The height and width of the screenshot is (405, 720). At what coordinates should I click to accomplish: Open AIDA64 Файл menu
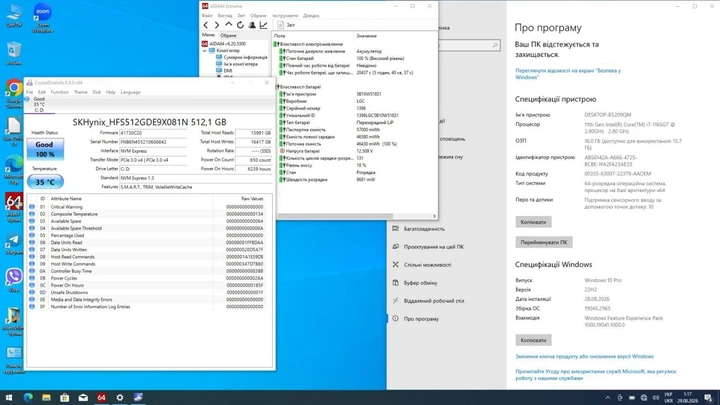point(207,16)
